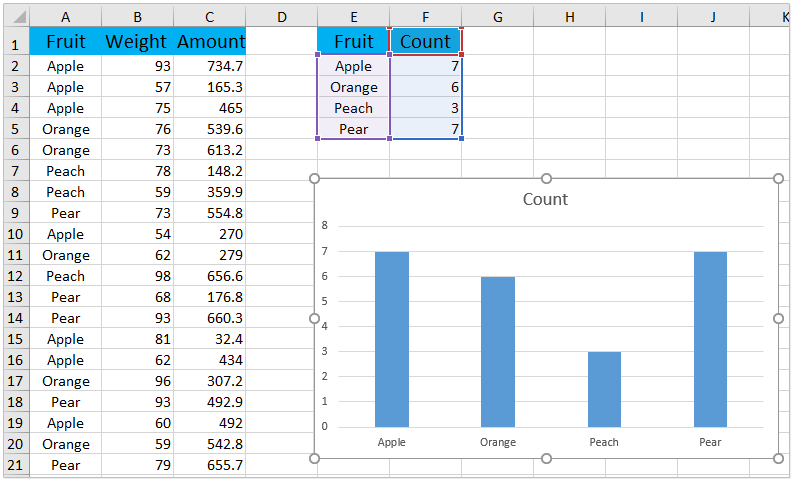This screenshot has width=794, height=483.
Task: Click the chart's bottom-right resize handle
Action: click(x=779, y=458)
